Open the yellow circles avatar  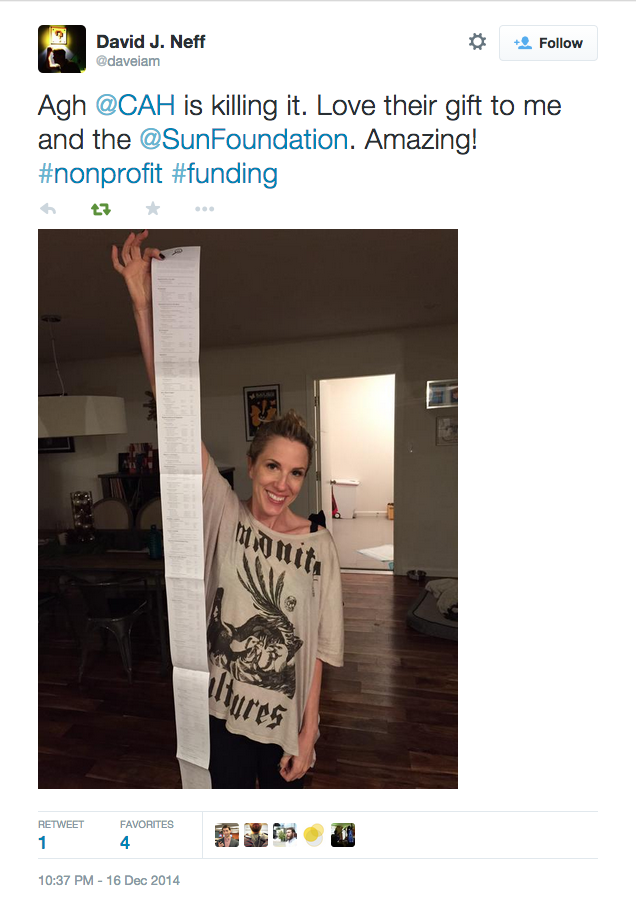tap(314, 835)
